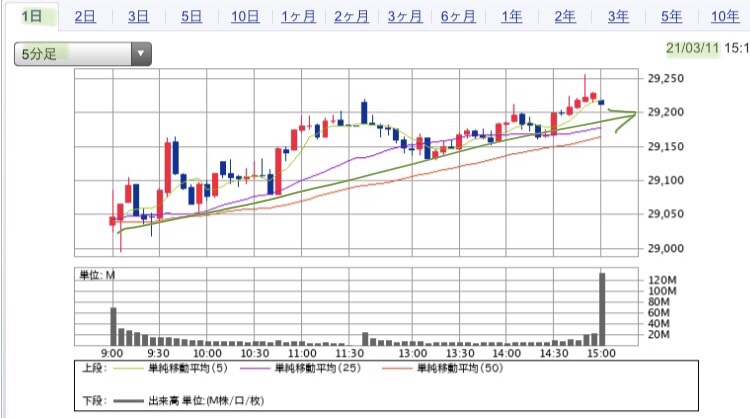Click the 11:00 time axis label
This screenshot has width=750, height=418.
click(x=302, y=353)
